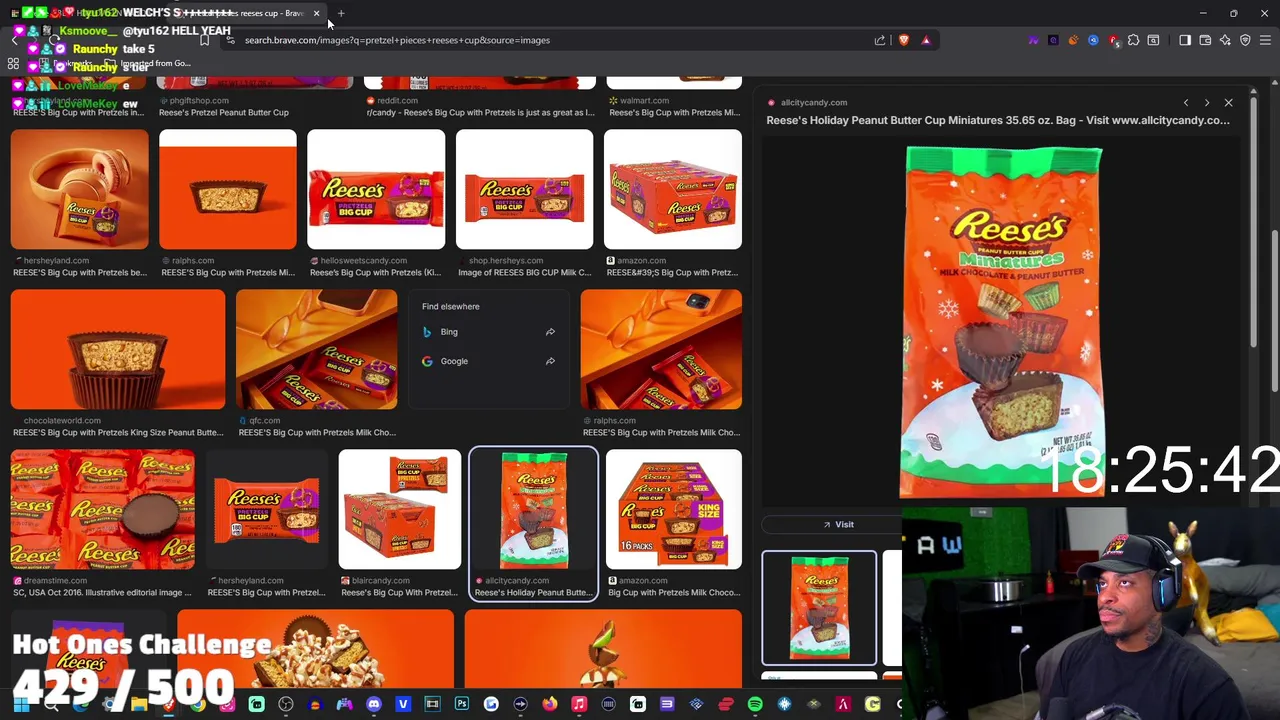Search elsewhere on Bing
Image resolution: width=1280 pixels, height=720 pixels.
tap(449, 332)
